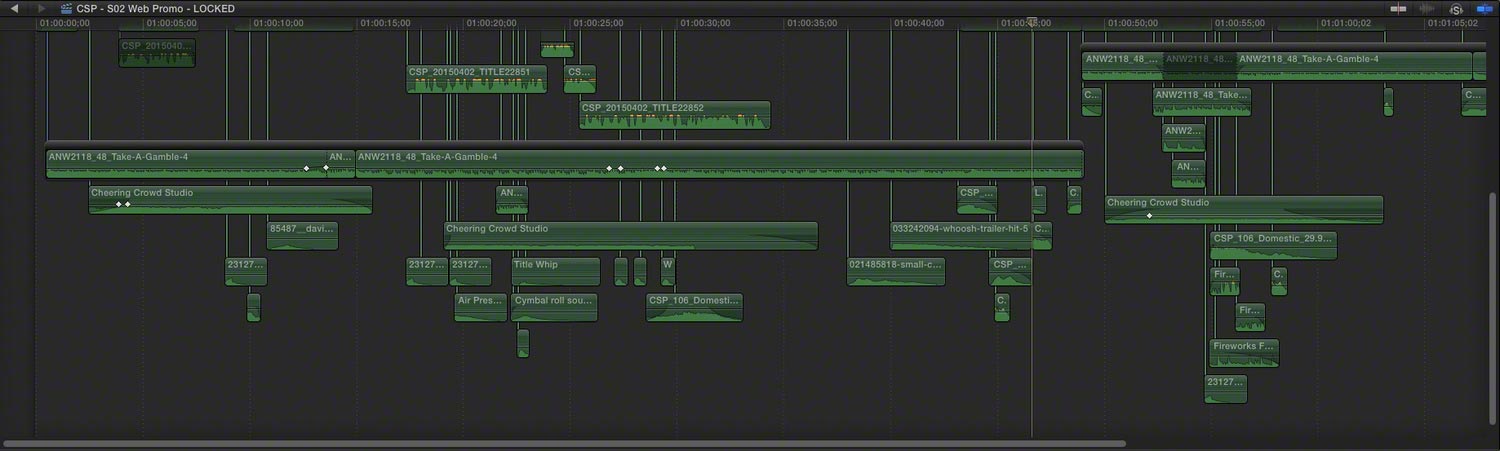Select the CSP_2015040... clip at top left
Screen dimensions: 1500x451
coord(157,53)
